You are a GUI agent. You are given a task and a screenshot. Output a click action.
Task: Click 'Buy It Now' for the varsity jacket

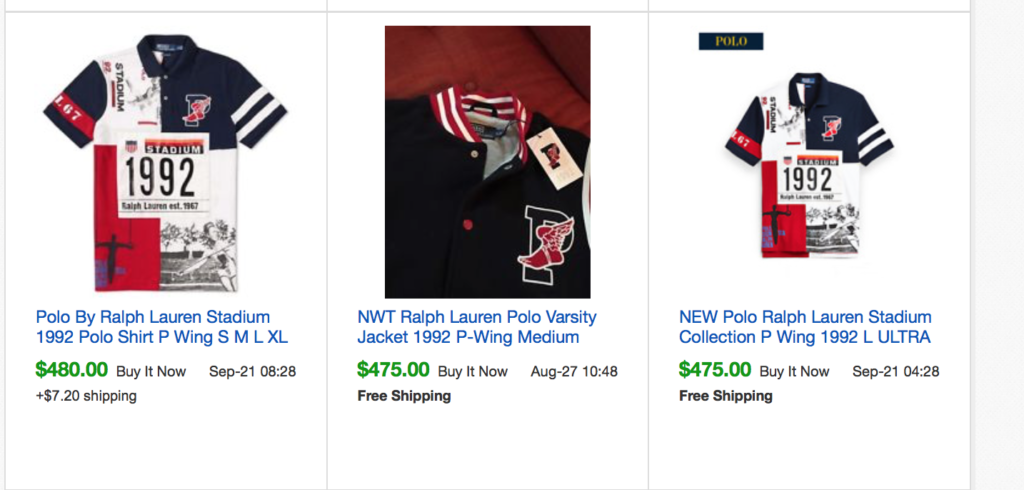pos(473,371)
